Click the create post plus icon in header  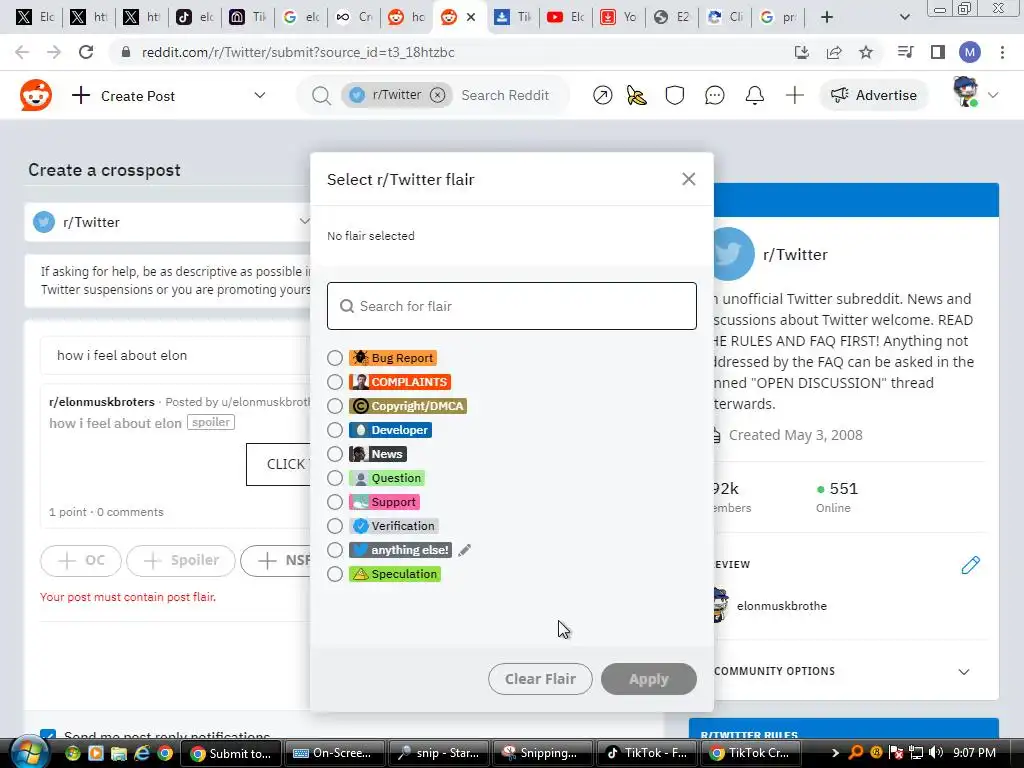coord(795,95)
